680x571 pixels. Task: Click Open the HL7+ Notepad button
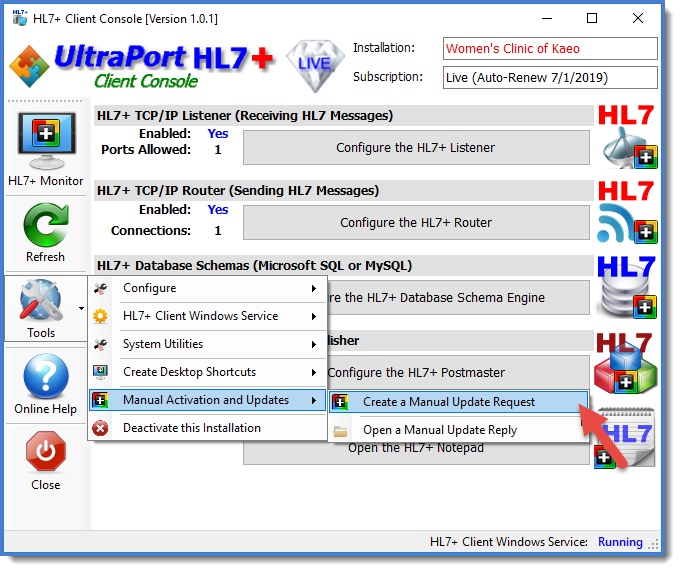[x=416, y=453]
